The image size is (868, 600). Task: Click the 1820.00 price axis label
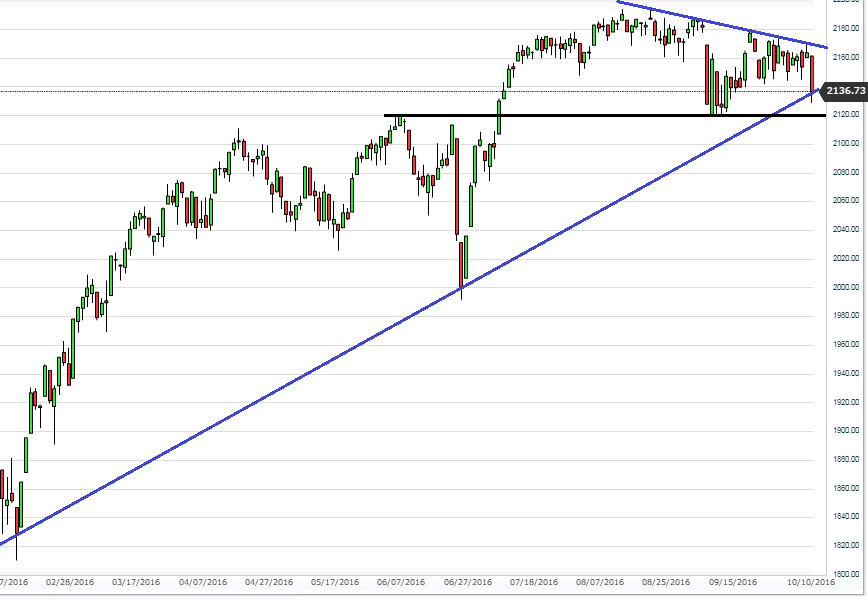pos(846,545)
